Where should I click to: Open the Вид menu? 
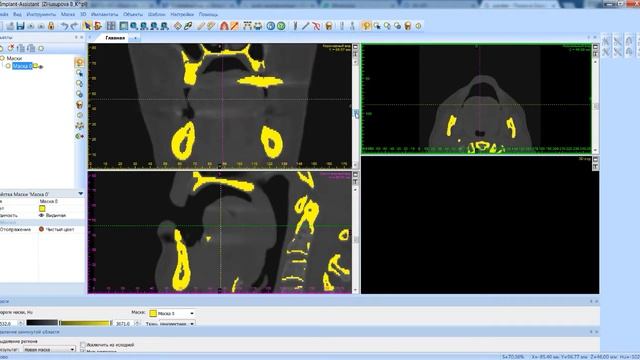click(x=17, y=14)
